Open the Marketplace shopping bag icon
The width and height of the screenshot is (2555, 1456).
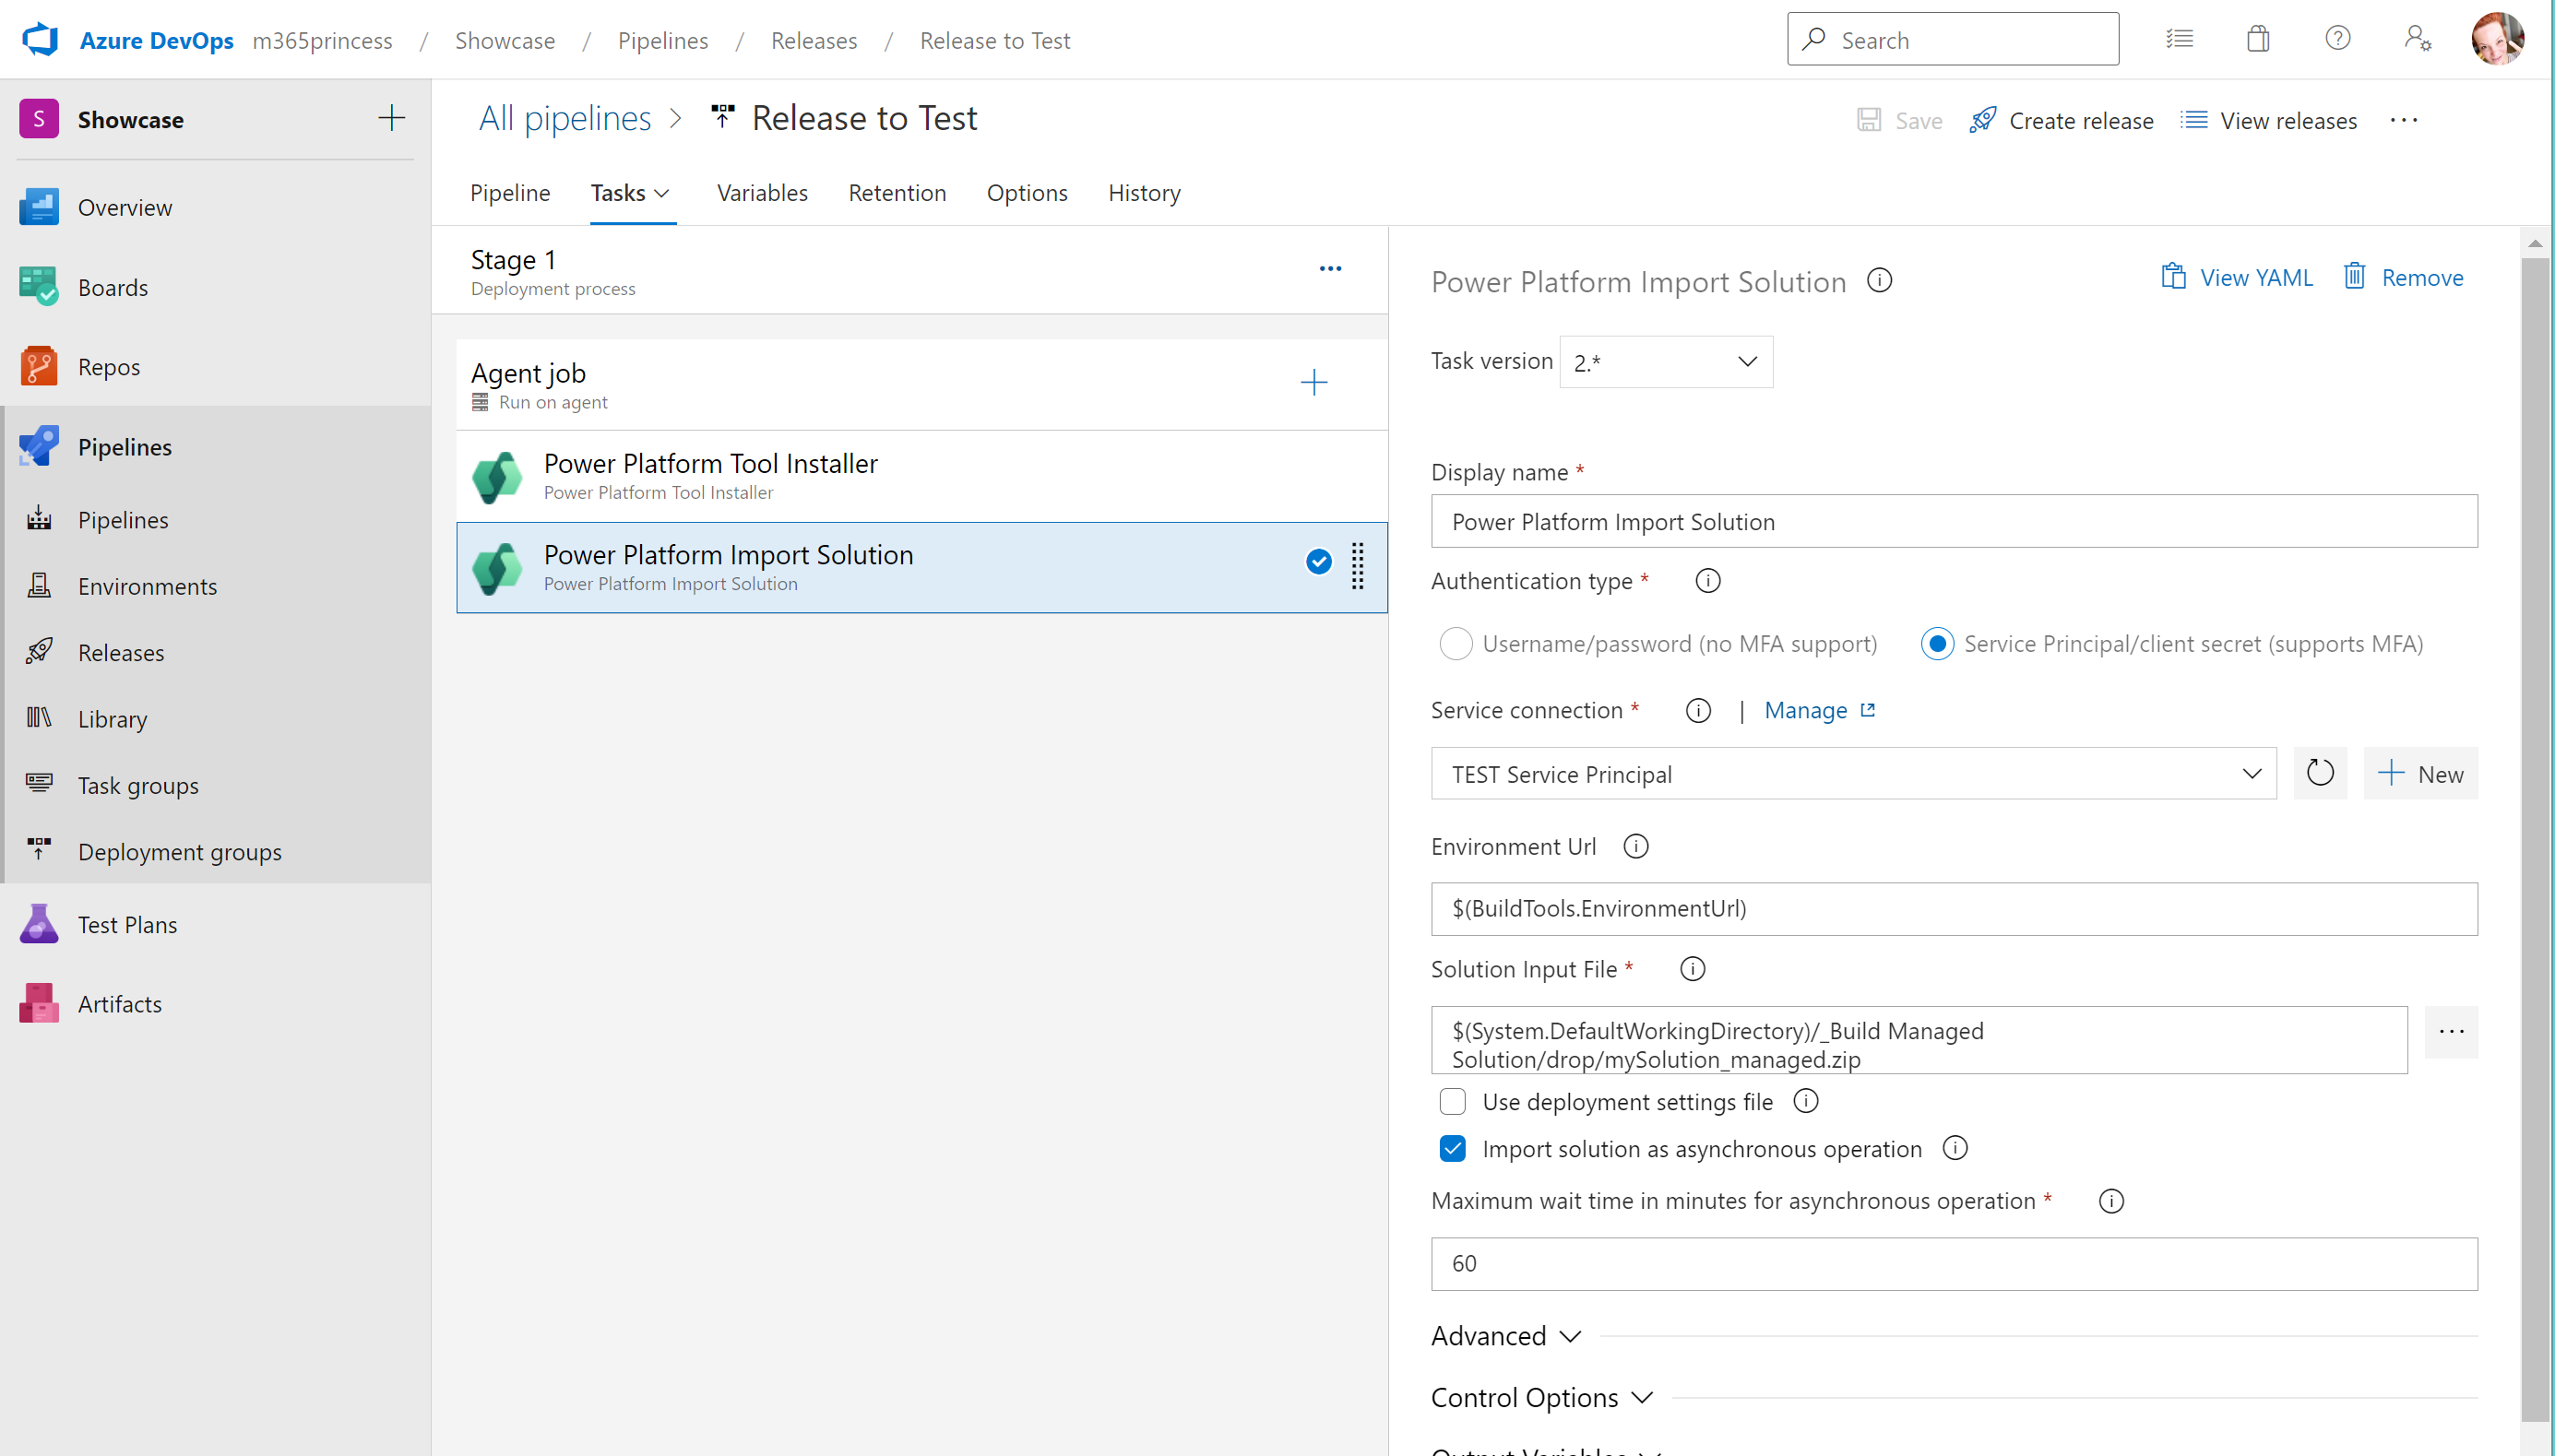coord(2258,39)
